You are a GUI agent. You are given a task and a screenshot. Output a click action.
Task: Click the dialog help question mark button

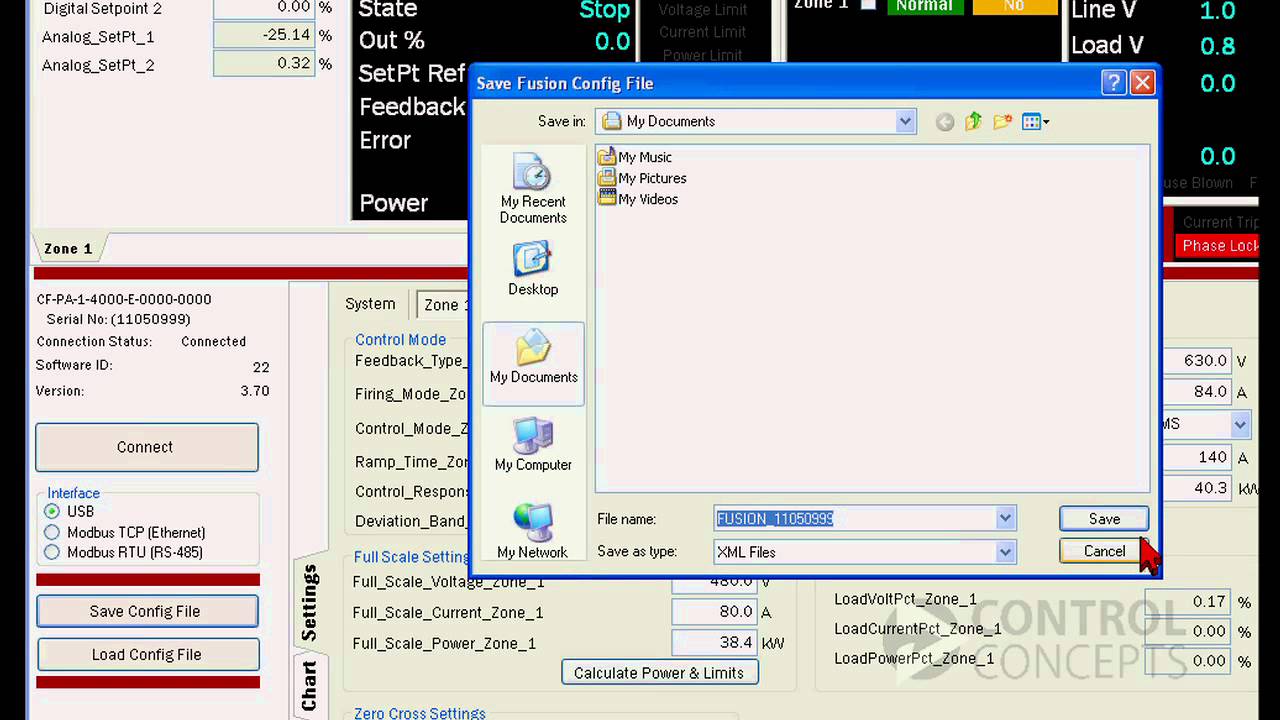coord(1114,83)
